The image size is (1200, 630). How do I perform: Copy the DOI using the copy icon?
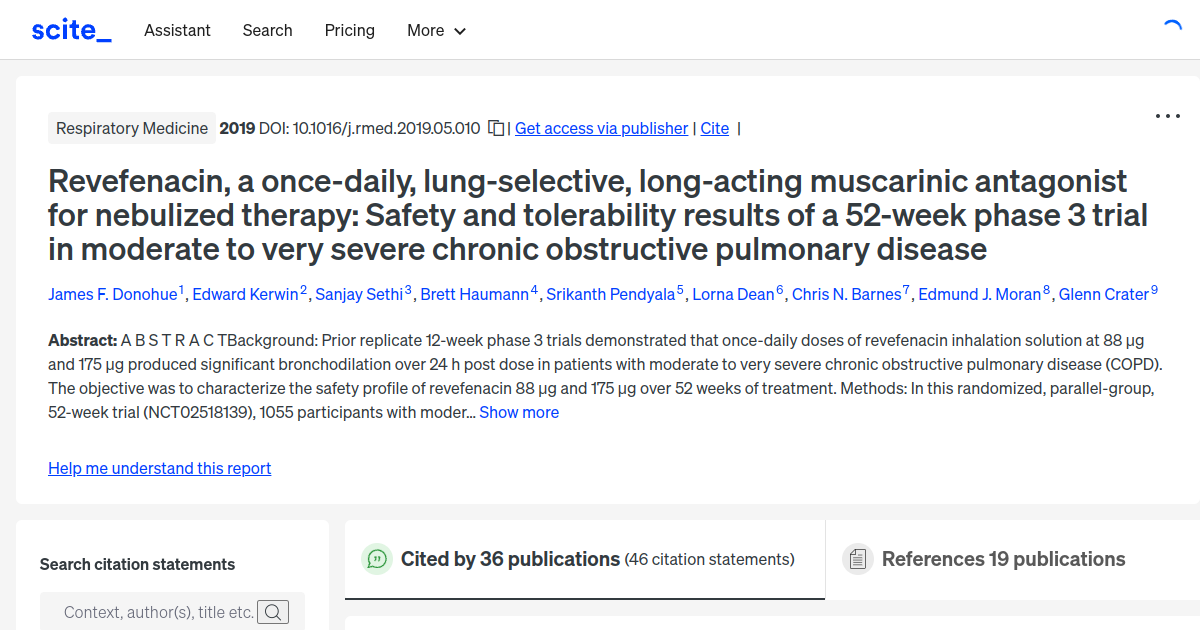point(496,128)
